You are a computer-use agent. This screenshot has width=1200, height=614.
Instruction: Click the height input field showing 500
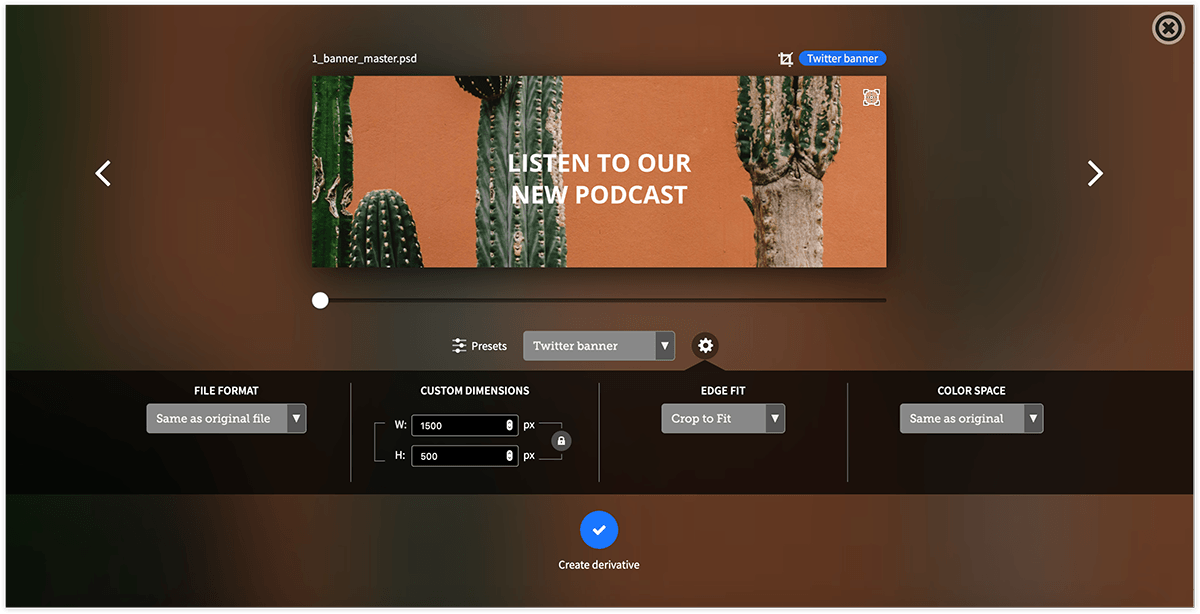(464, 455)
